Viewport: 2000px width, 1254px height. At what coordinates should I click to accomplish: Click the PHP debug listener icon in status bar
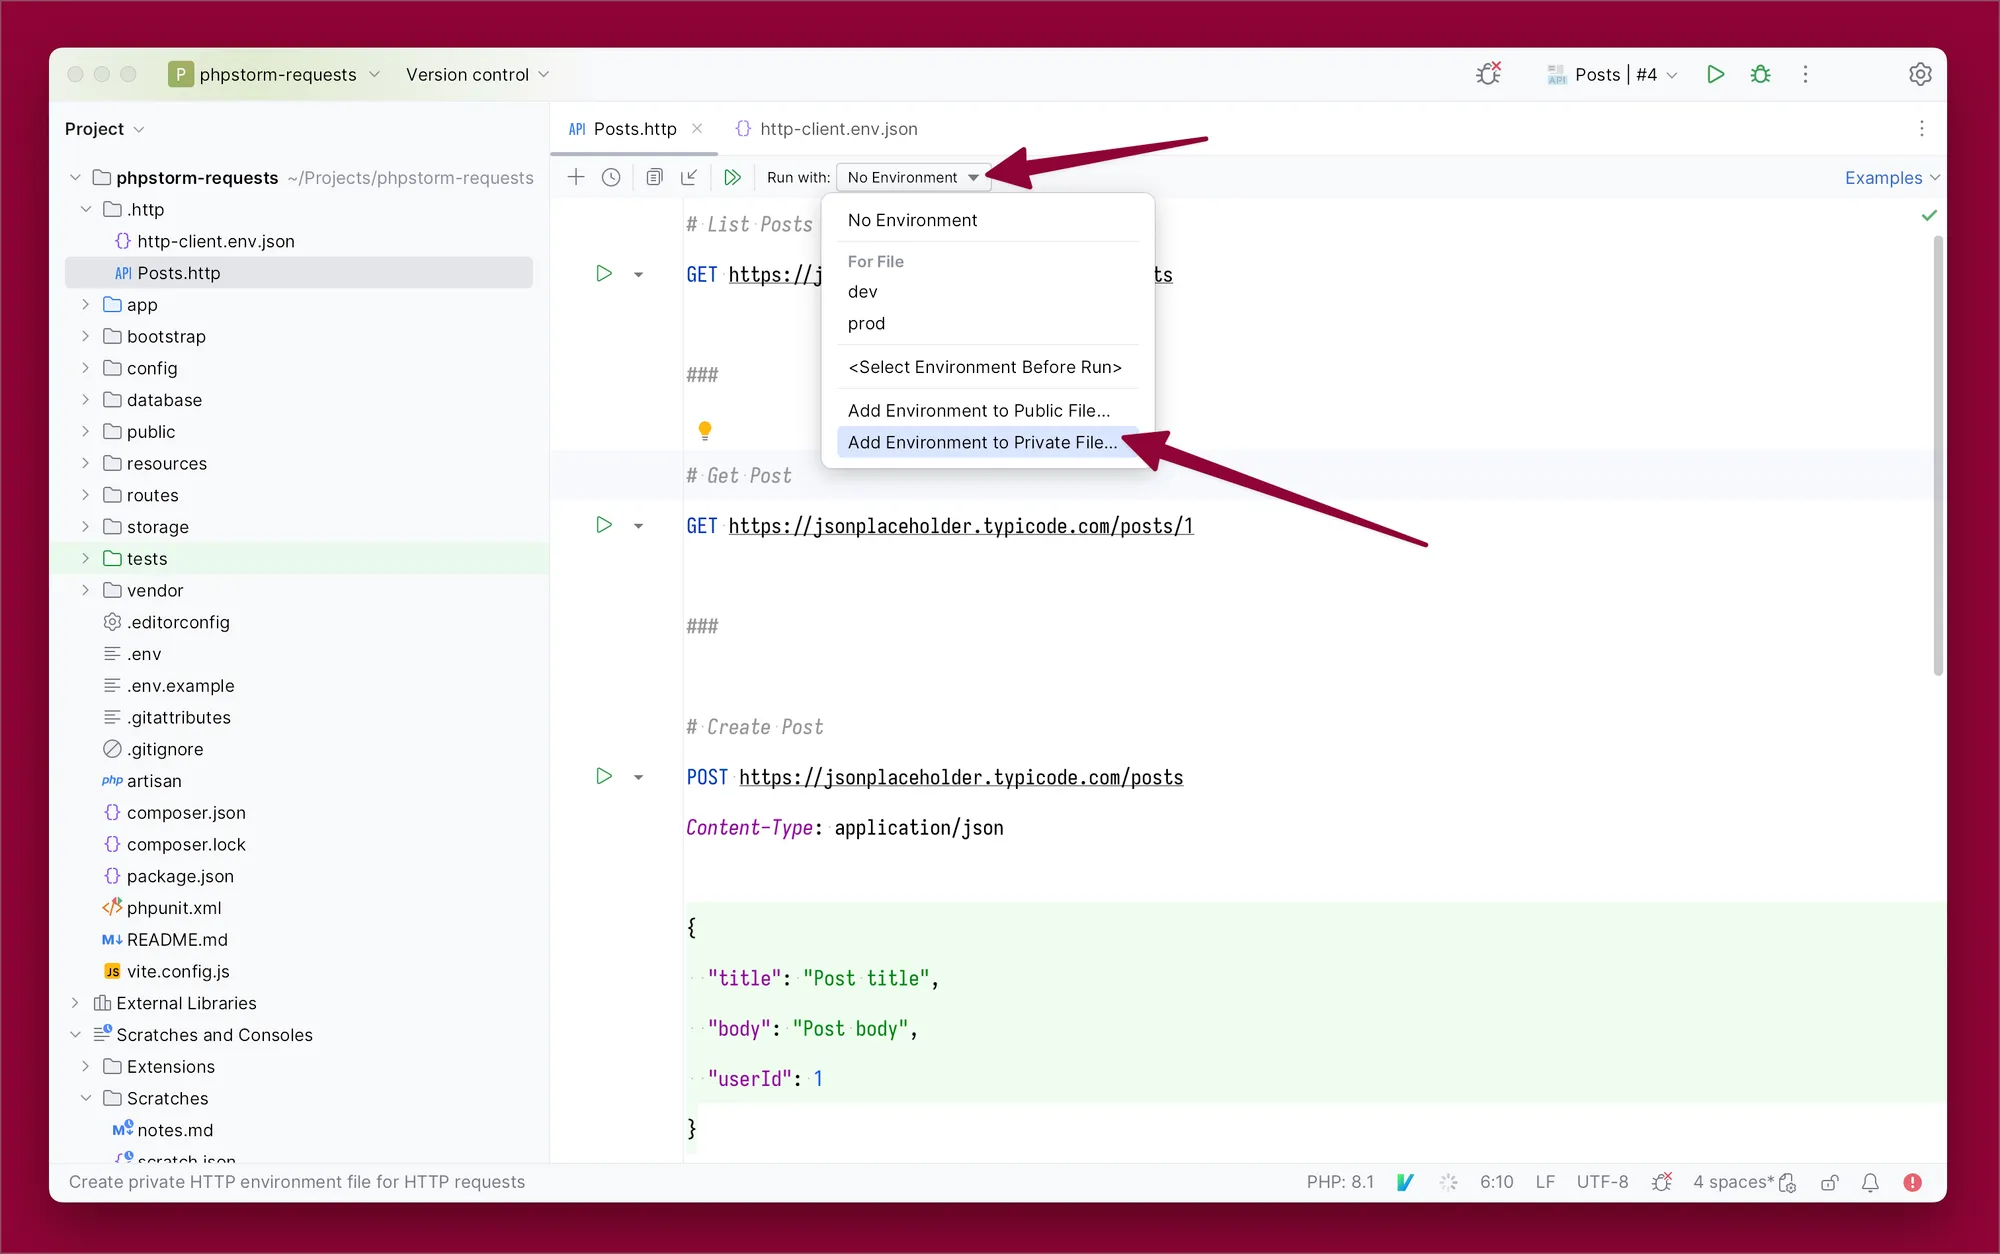coord(1662,1182)
